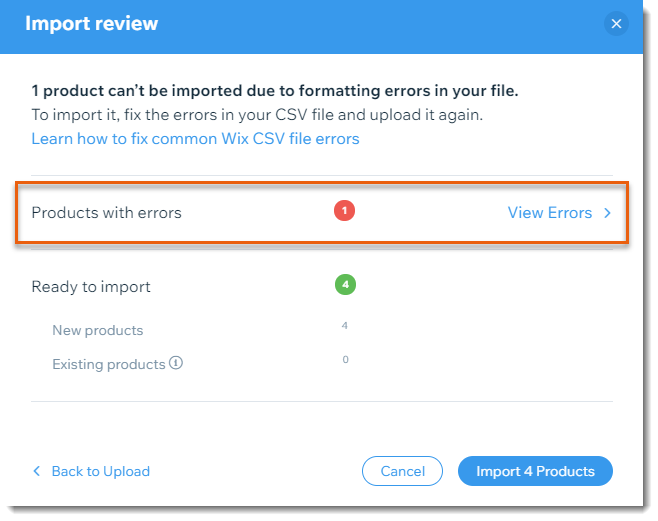Close the Import review dialog
The width and height of the screenshot is (658, 521).
[x=616, y=23]
